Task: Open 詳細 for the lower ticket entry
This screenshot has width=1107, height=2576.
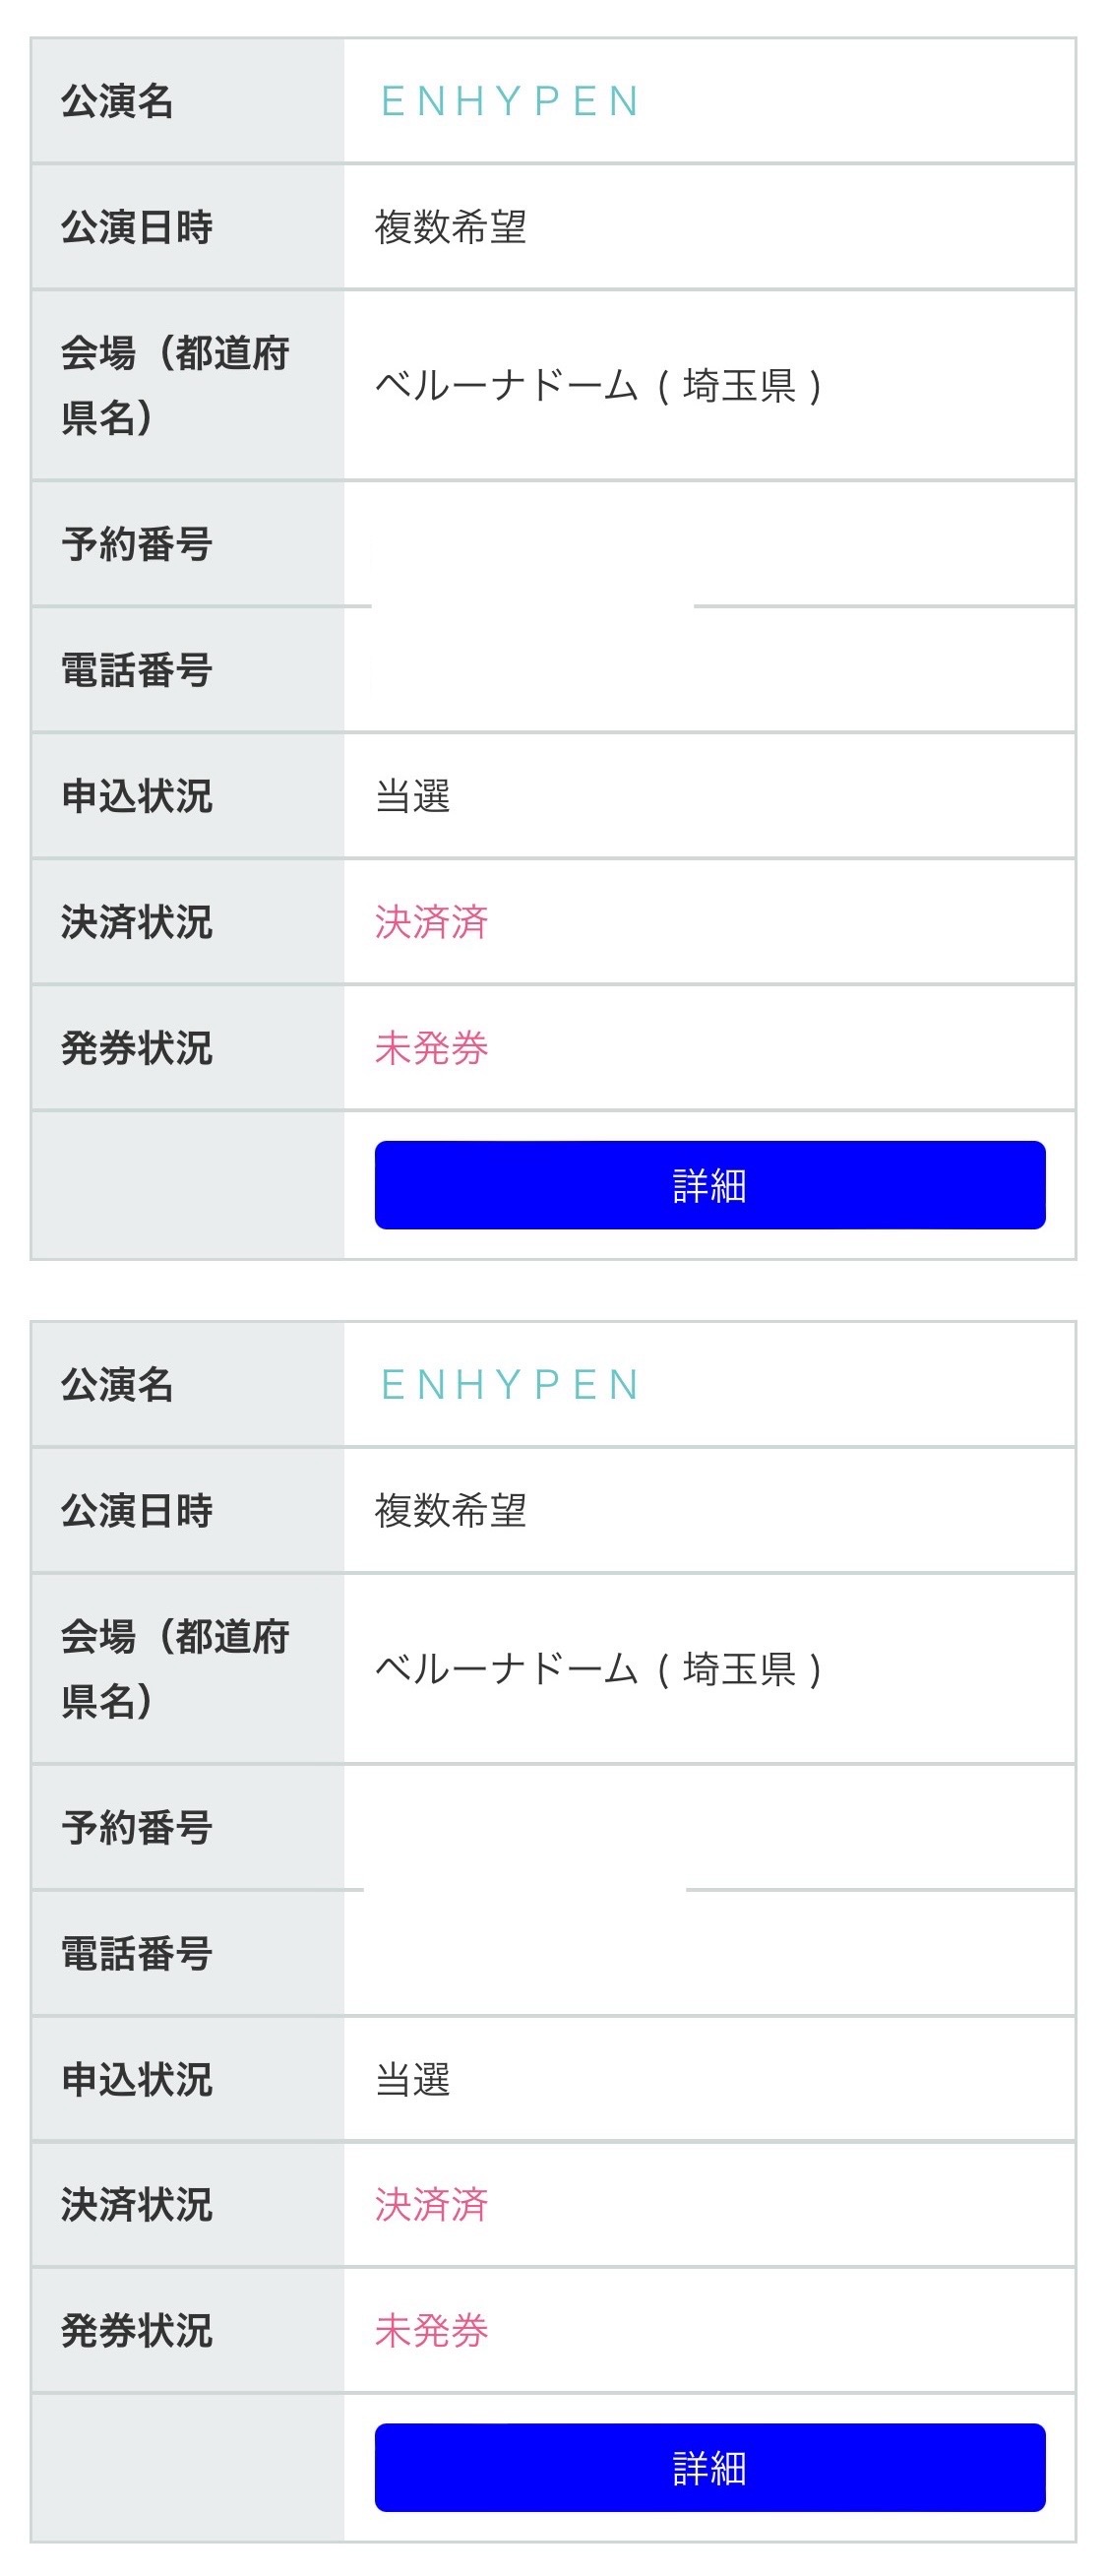Action: [x=709, y=2467]
